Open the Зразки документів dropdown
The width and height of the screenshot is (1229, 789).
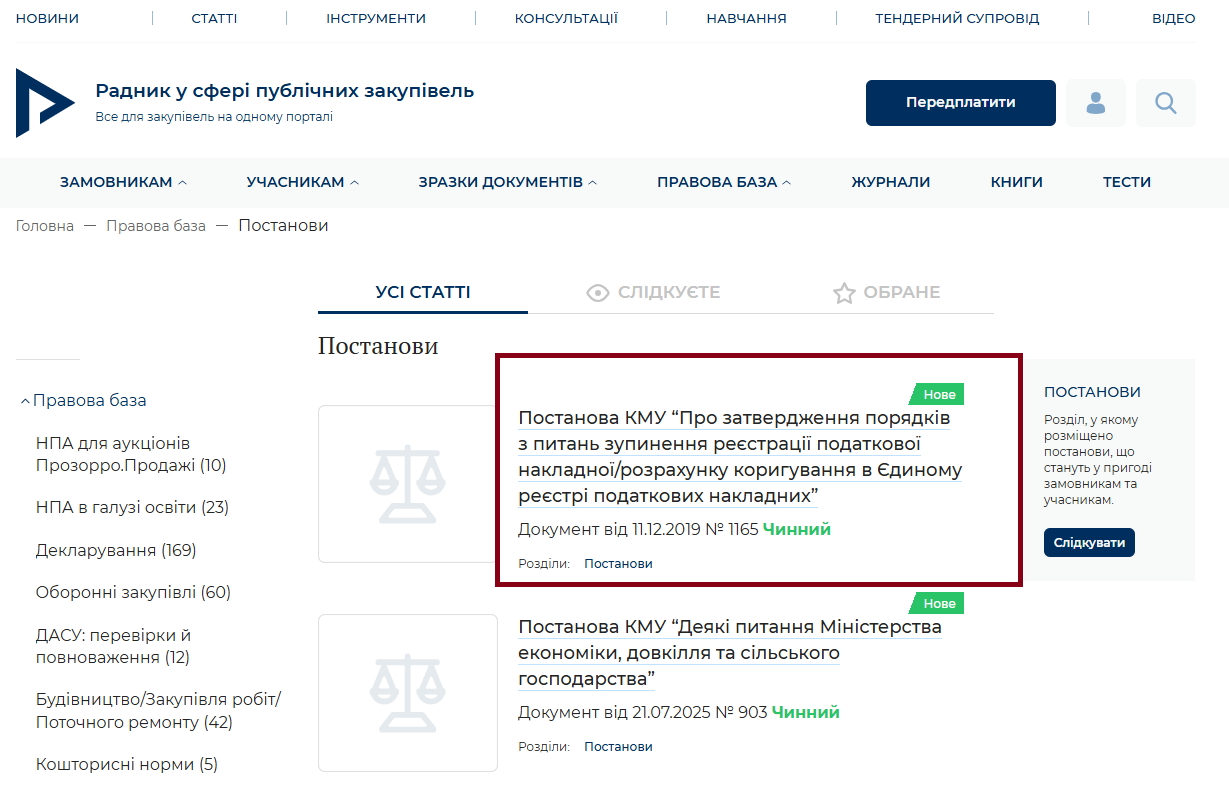(x=507, y=182)
